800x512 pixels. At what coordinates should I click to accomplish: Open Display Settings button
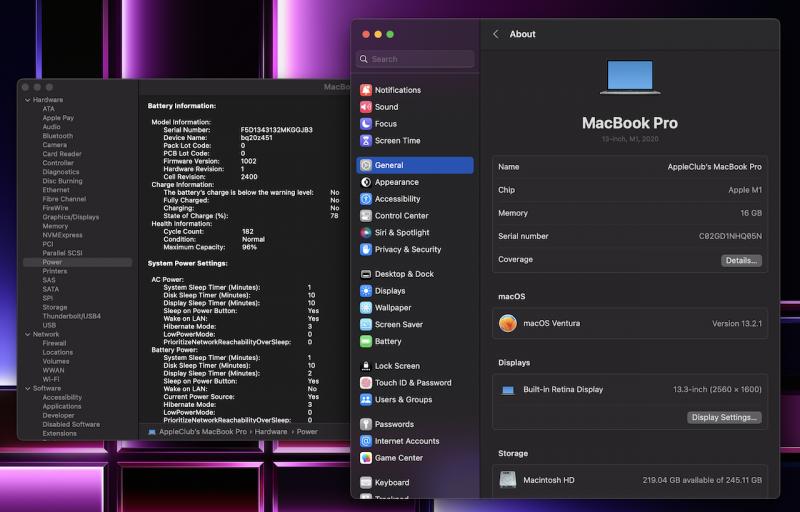pos(724,418)
